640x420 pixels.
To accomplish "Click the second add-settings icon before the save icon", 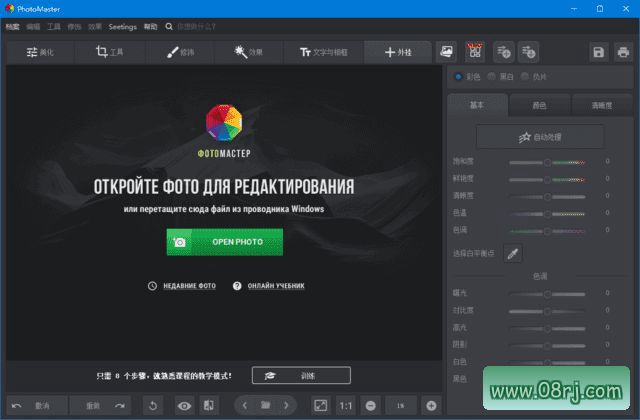I will pyautogui.click(x=529, y=52).
